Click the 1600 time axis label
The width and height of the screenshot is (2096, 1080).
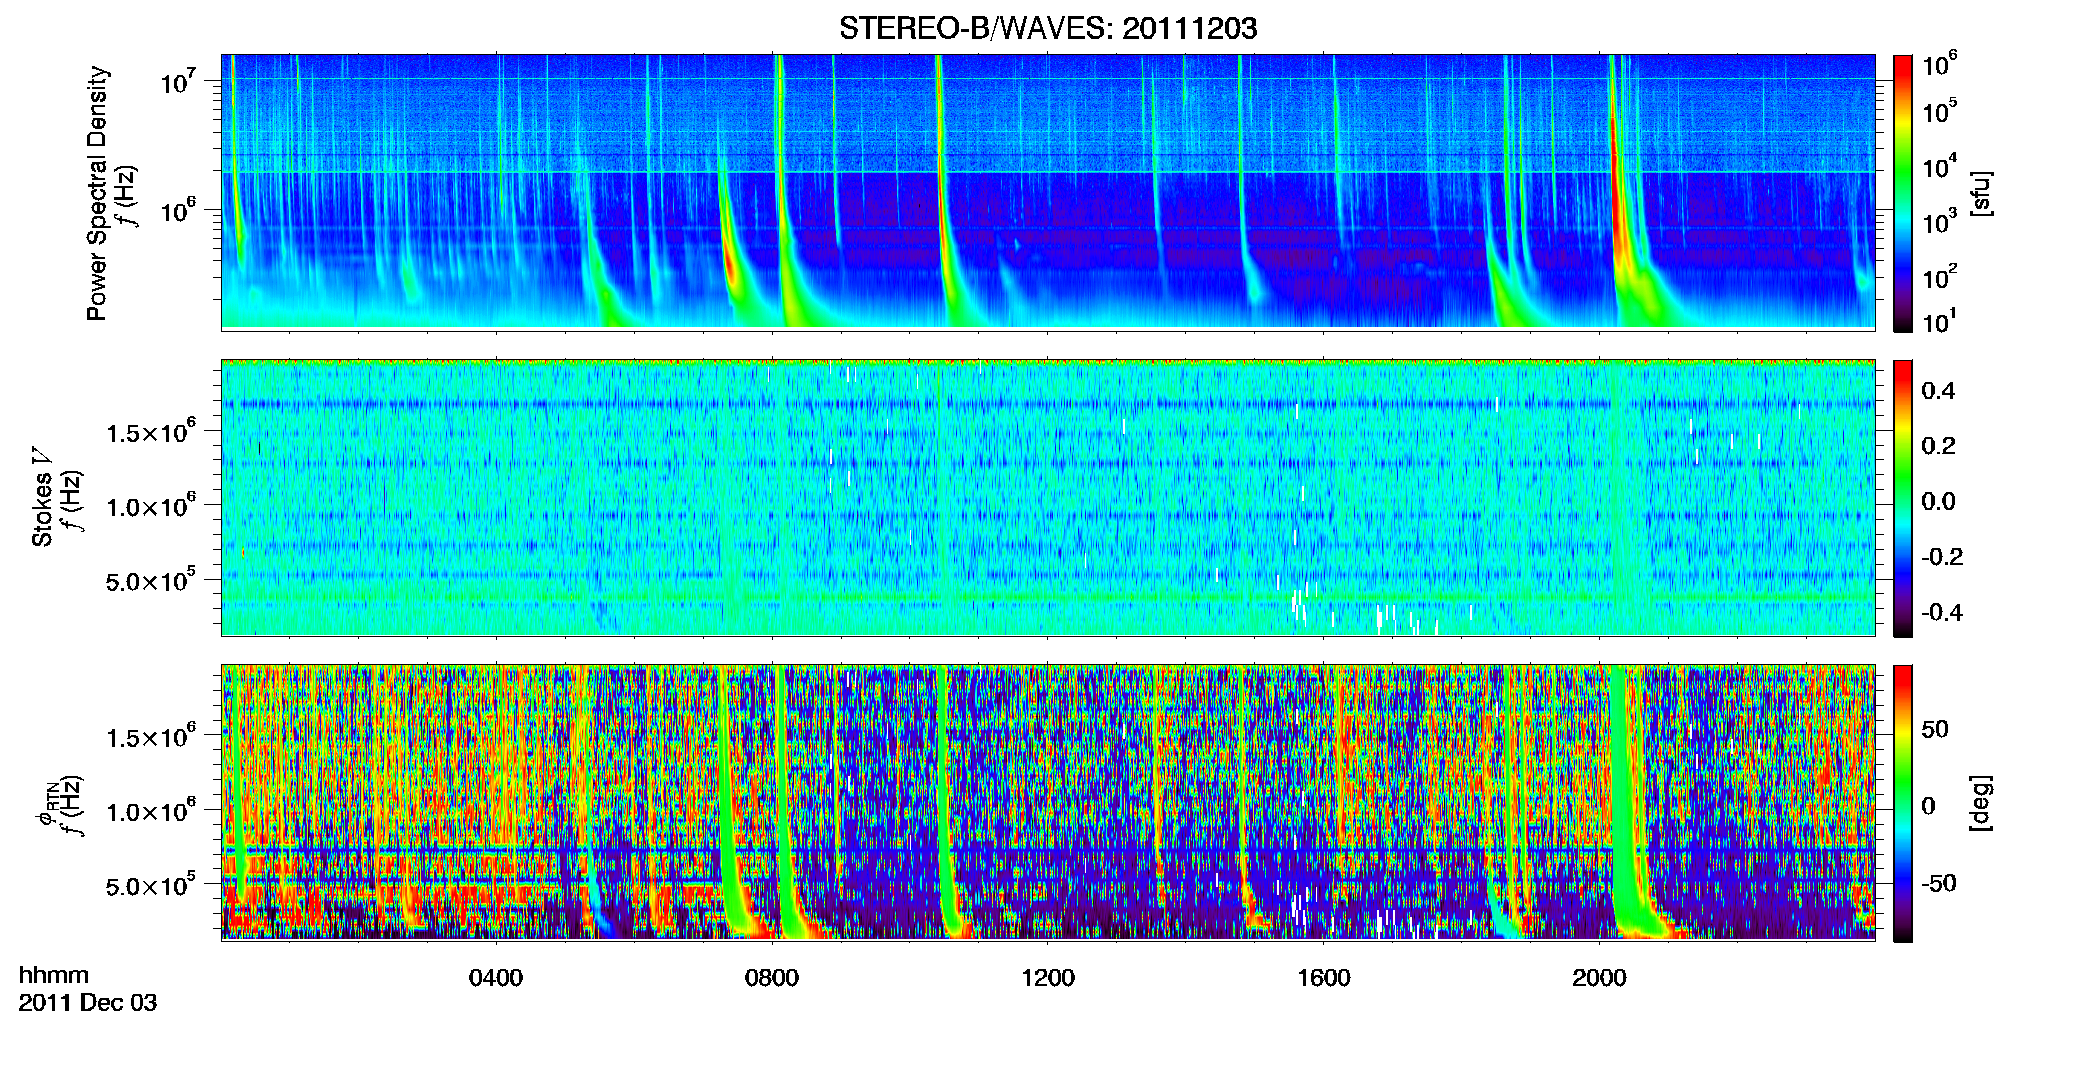click(x=1324, y=978)
